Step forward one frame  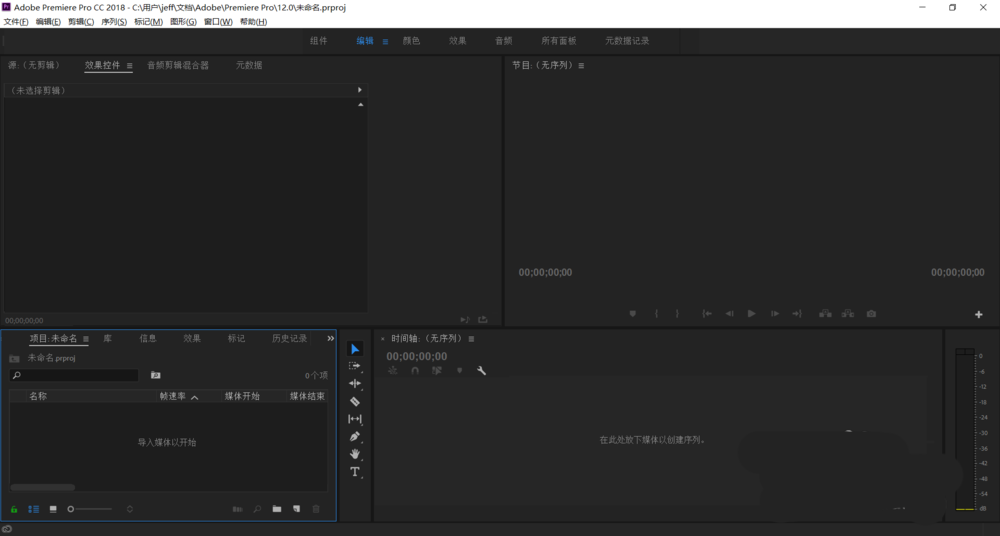pyautogui.click(x=775, y=314)
